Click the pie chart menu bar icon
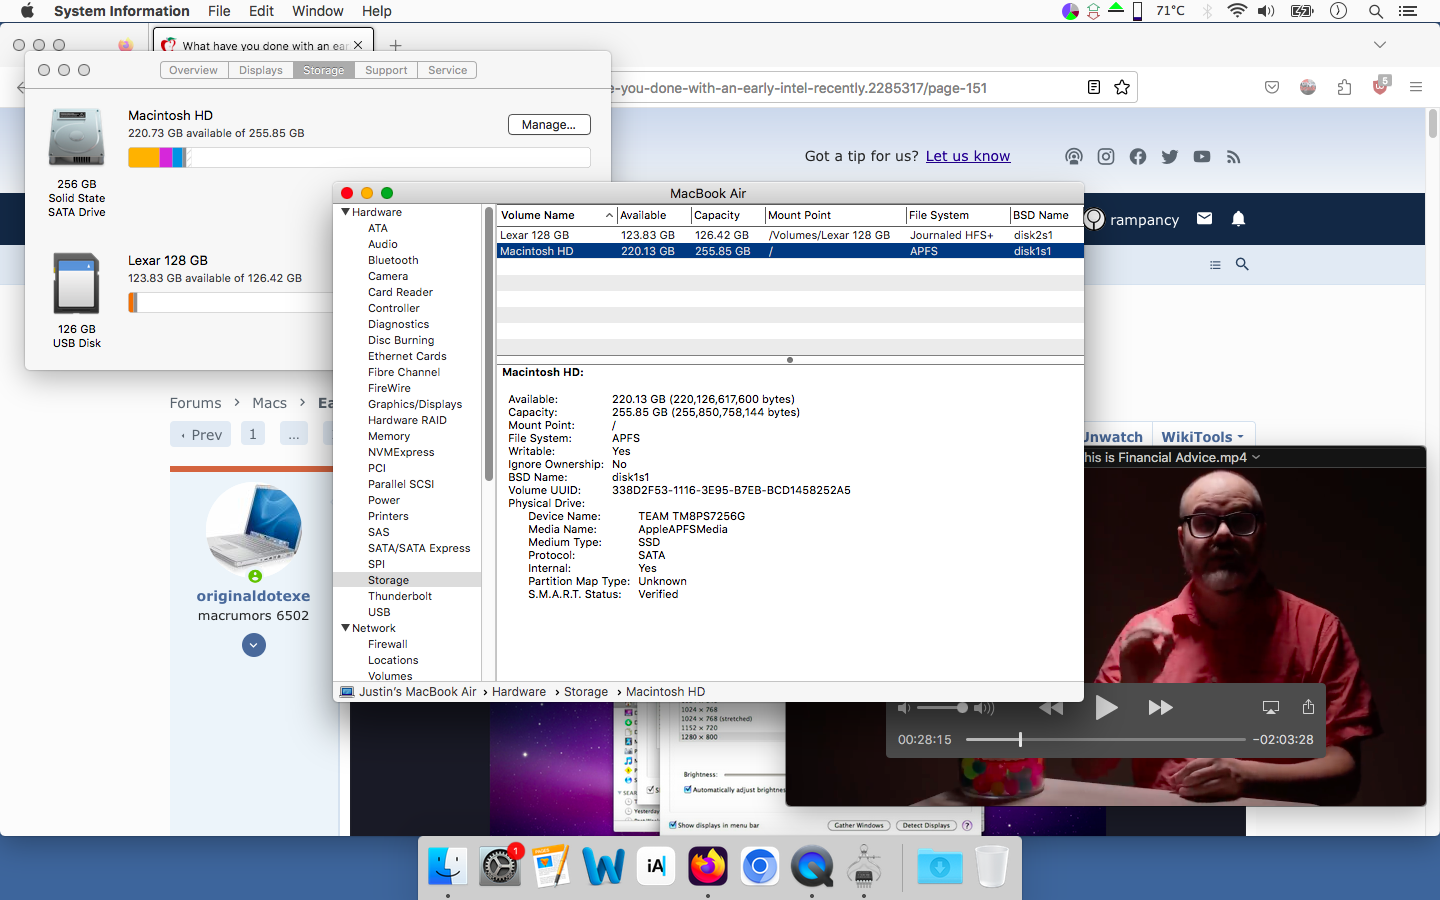Screen dimensions: 1440x900 point(1070,11)
